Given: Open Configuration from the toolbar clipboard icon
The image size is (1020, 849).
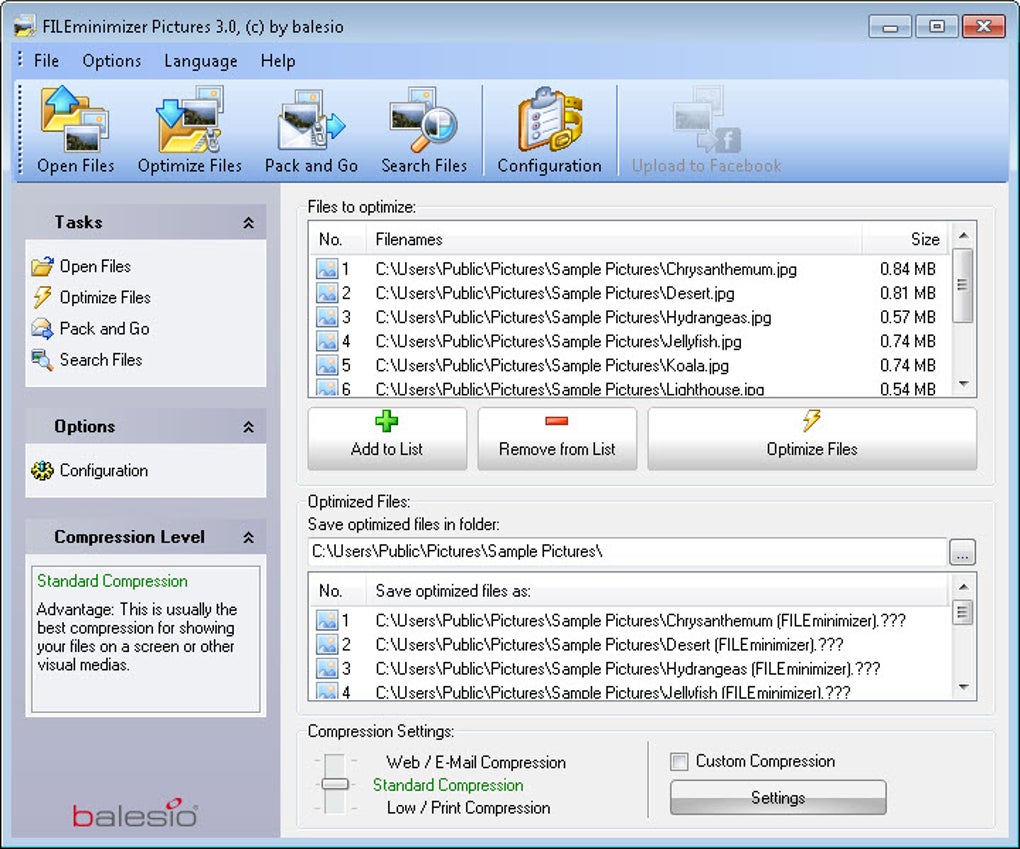Looking at the screenshot, I should (550, 120).
